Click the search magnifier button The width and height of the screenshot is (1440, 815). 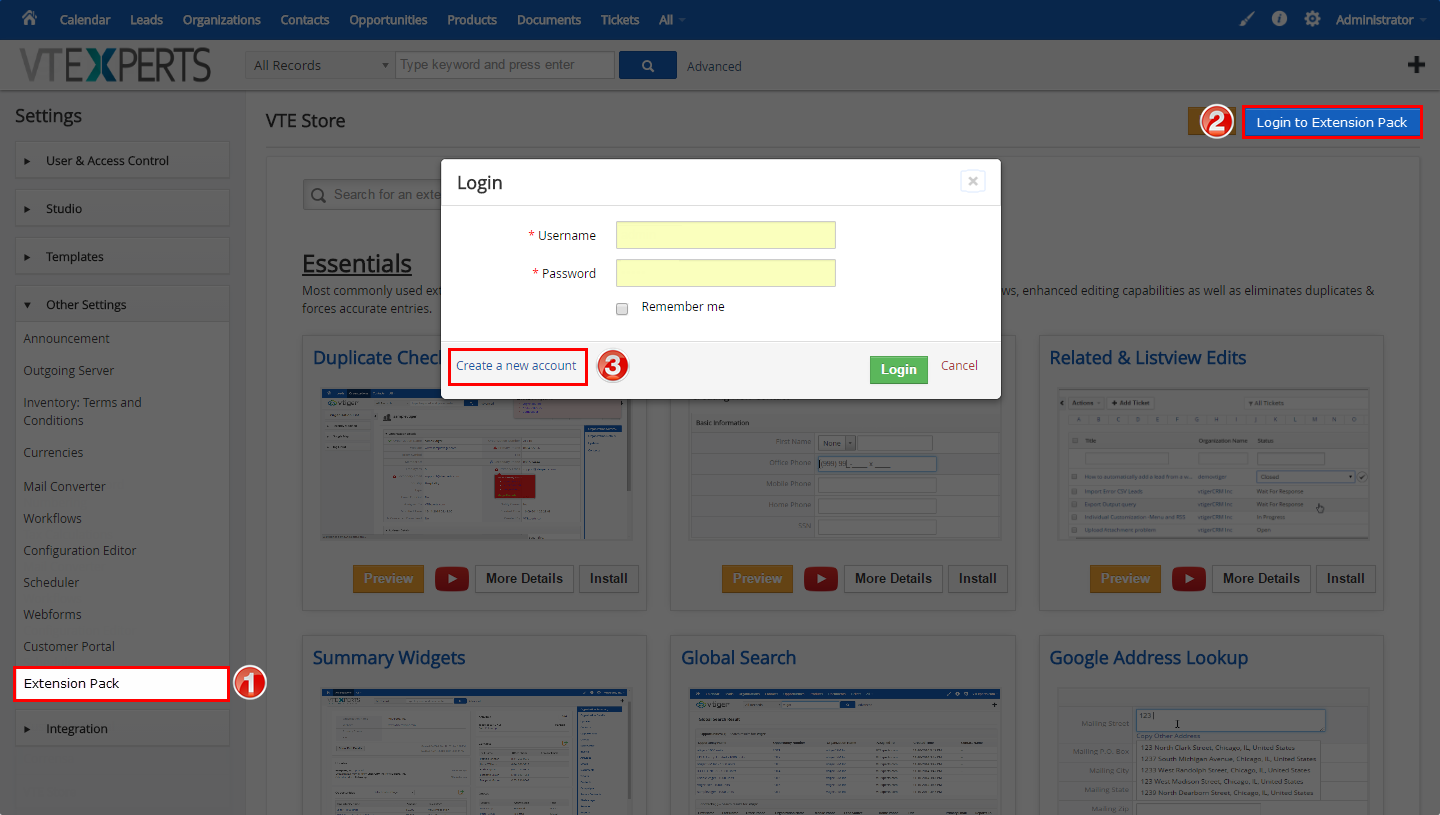coord(648,65)
